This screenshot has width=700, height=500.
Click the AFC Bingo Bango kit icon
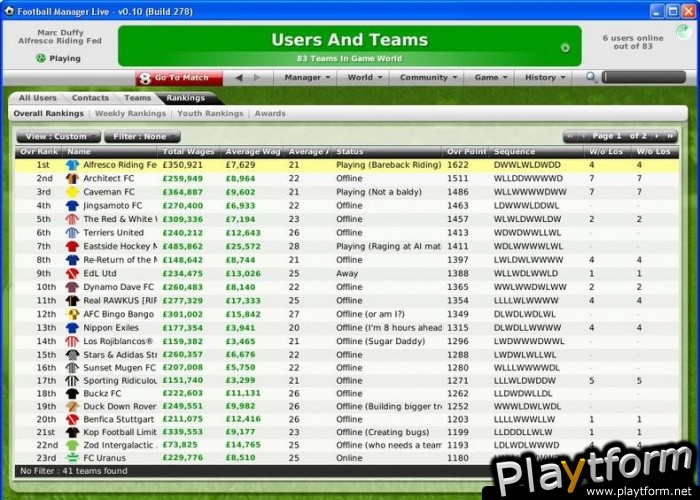(72, 314)
